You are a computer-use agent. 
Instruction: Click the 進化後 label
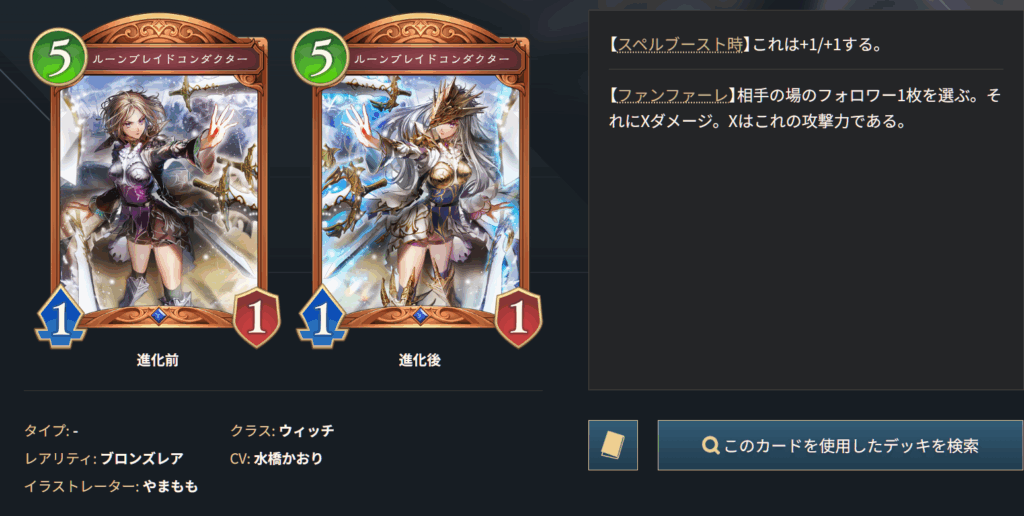click(419, 360)
